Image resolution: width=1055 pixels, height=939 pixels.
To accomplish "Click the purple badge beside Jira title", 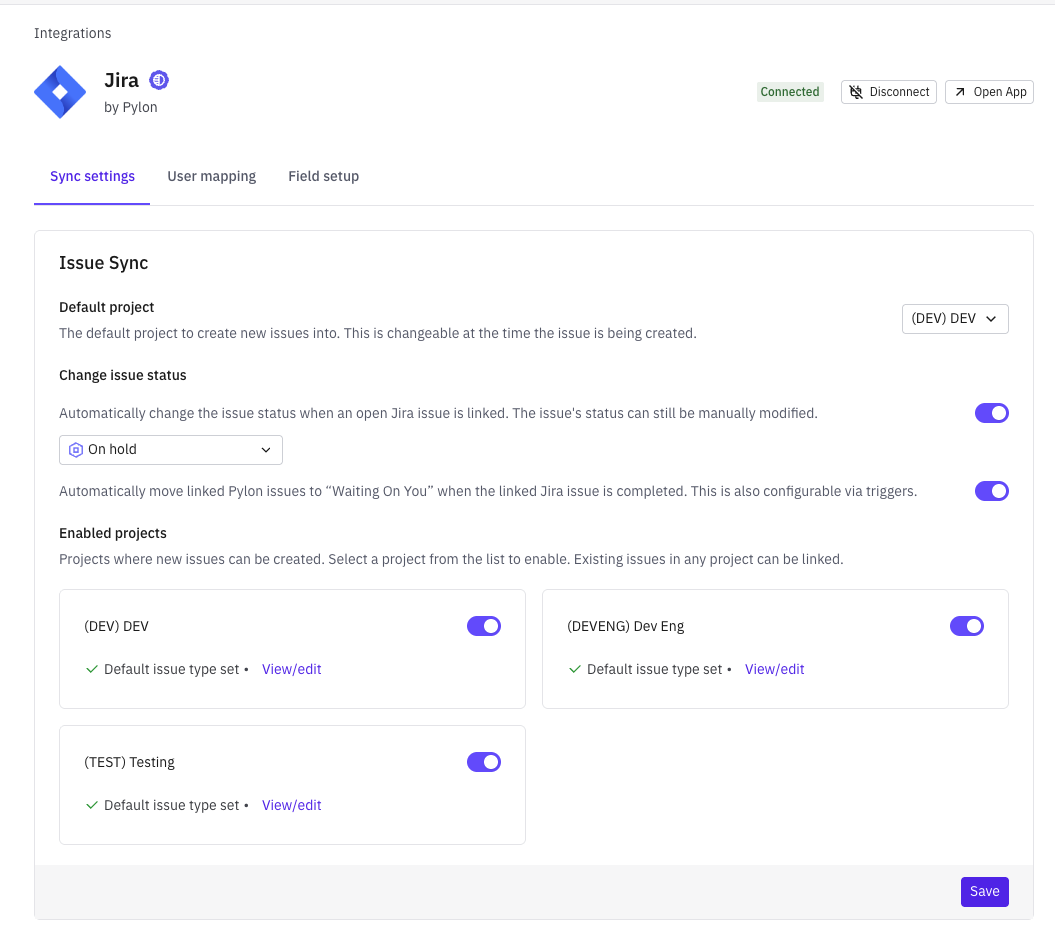I will pos(158,80).
